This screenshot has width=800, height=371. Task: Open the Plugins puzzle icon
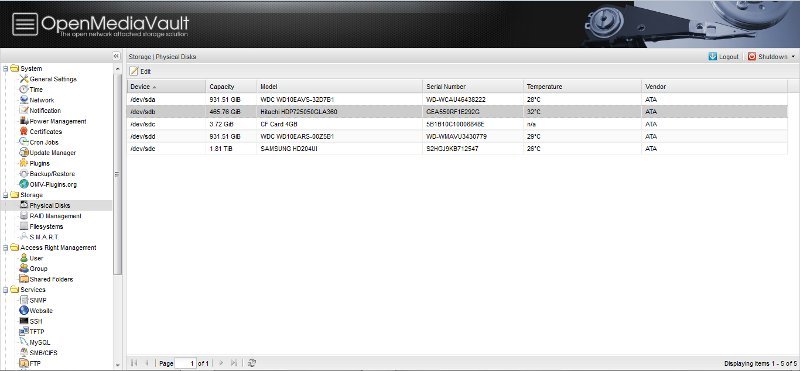[x=23, y=163]
